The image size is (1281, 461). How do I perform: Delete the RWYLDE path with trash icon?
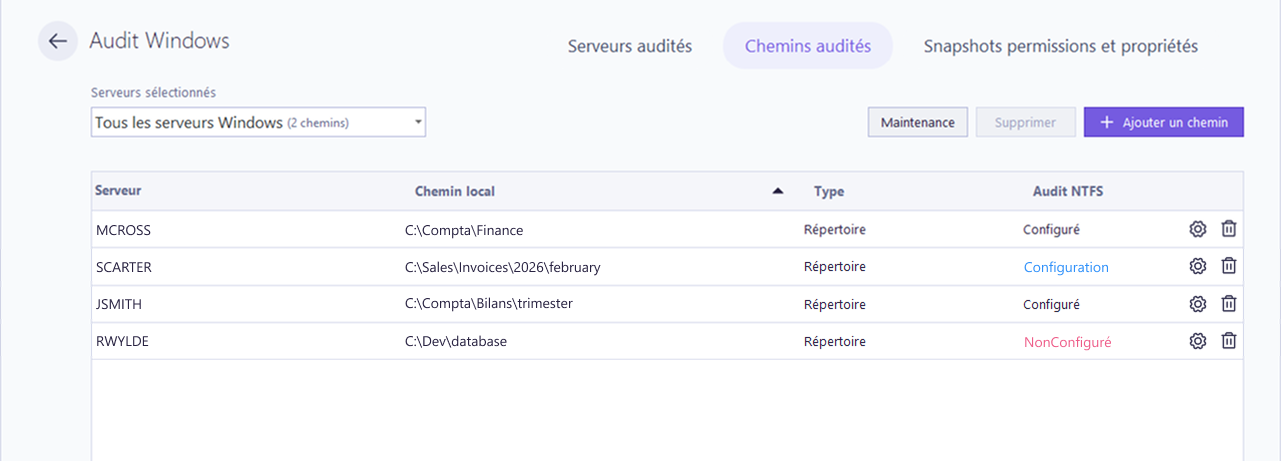[x=1229, y=341]
